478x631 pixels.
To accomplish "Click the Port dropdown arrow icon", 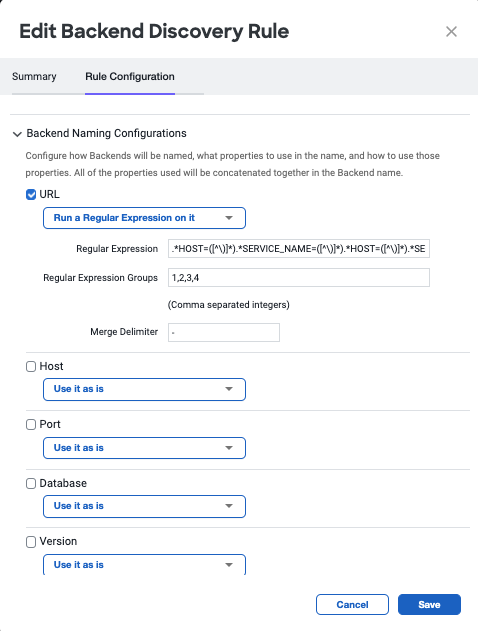I will 229,447.
